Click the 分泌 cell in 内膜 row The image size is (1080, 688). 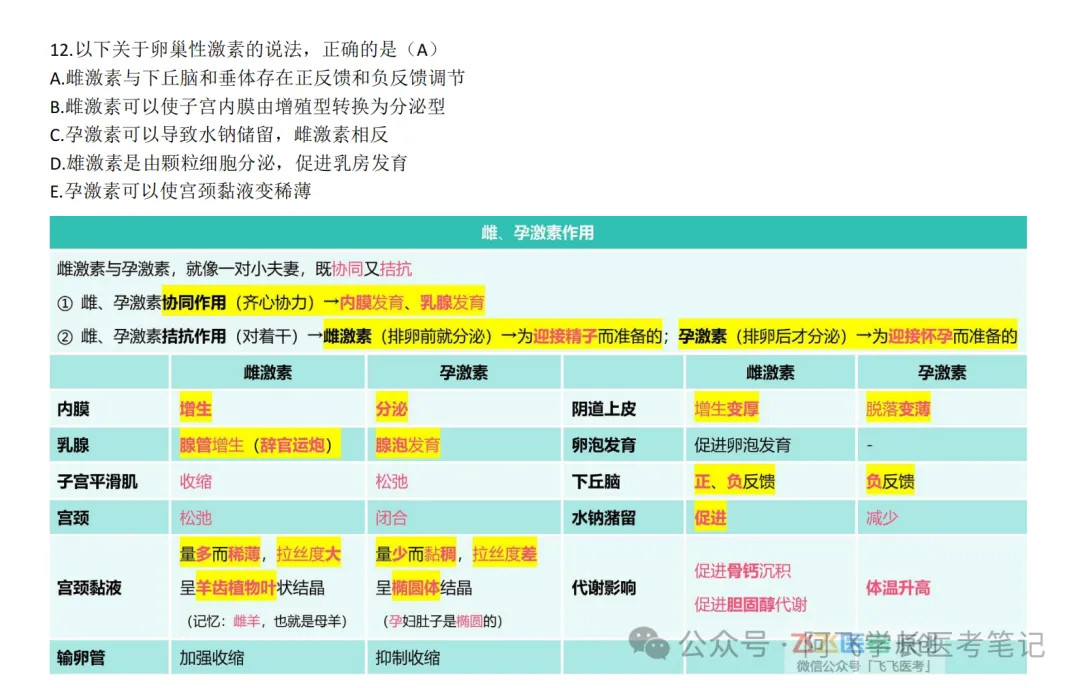[x=391, y=409]
